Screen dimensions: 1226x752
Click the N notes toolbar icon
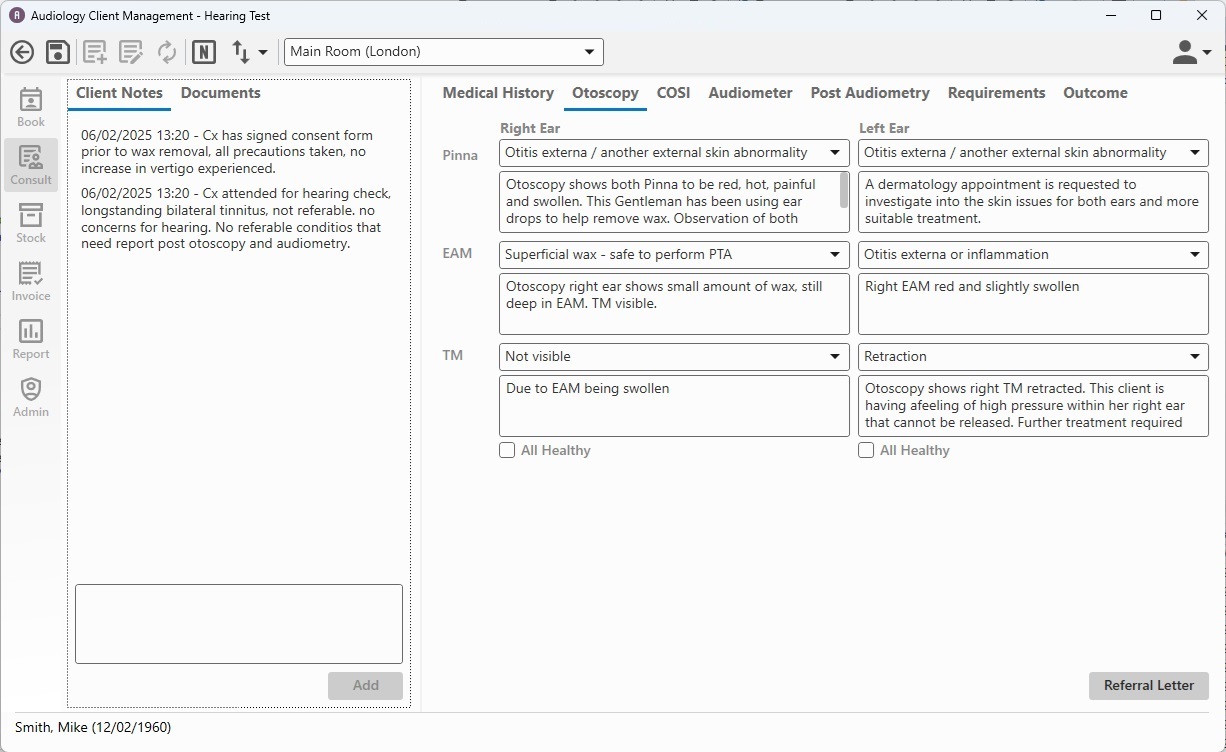click(x=204, y=51)
